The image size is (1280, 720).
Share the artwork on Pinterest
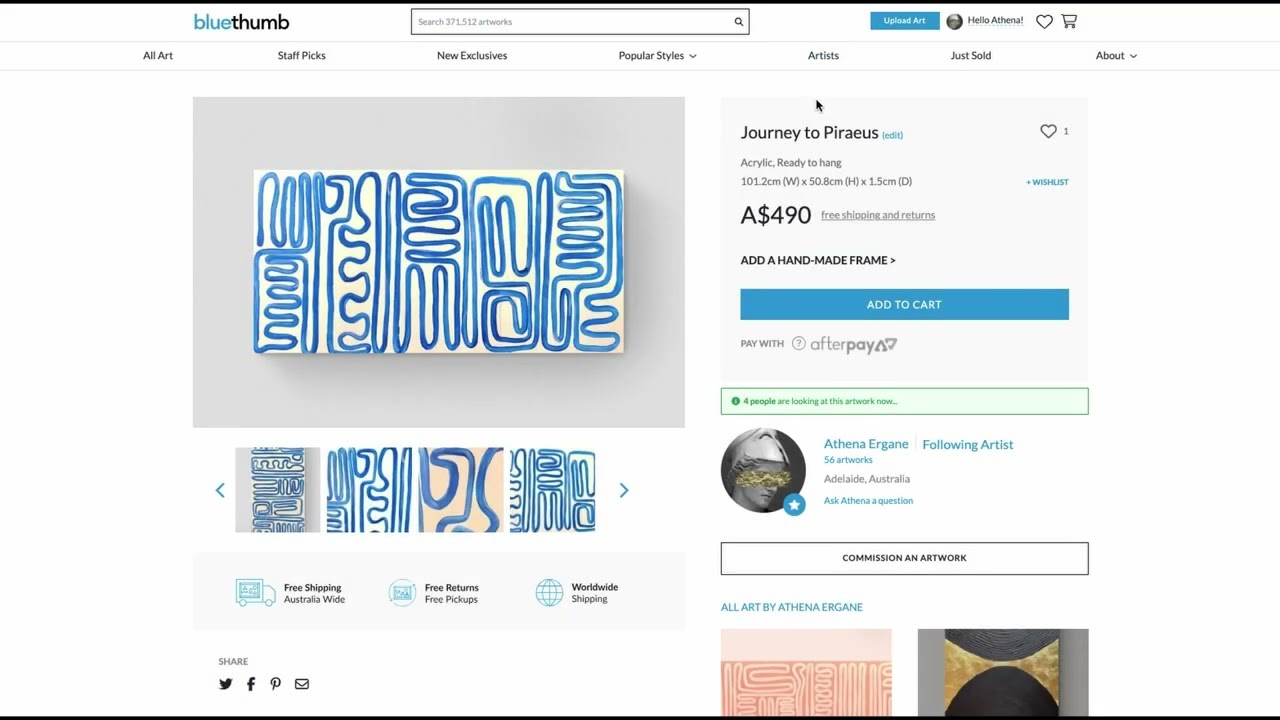pos(275,684)
